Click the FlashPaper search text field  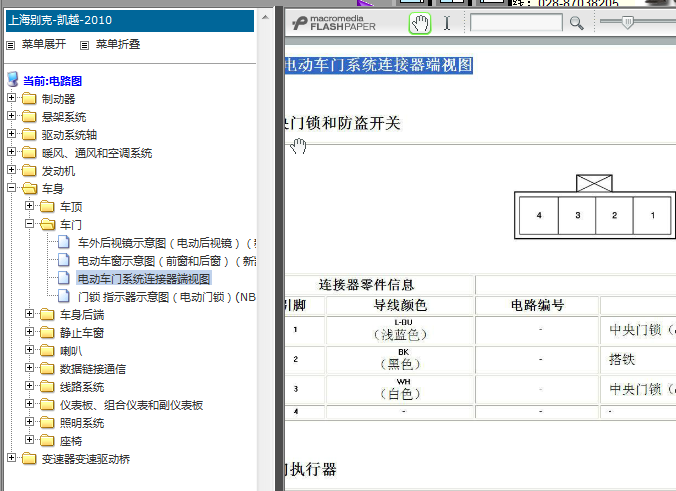516,22
